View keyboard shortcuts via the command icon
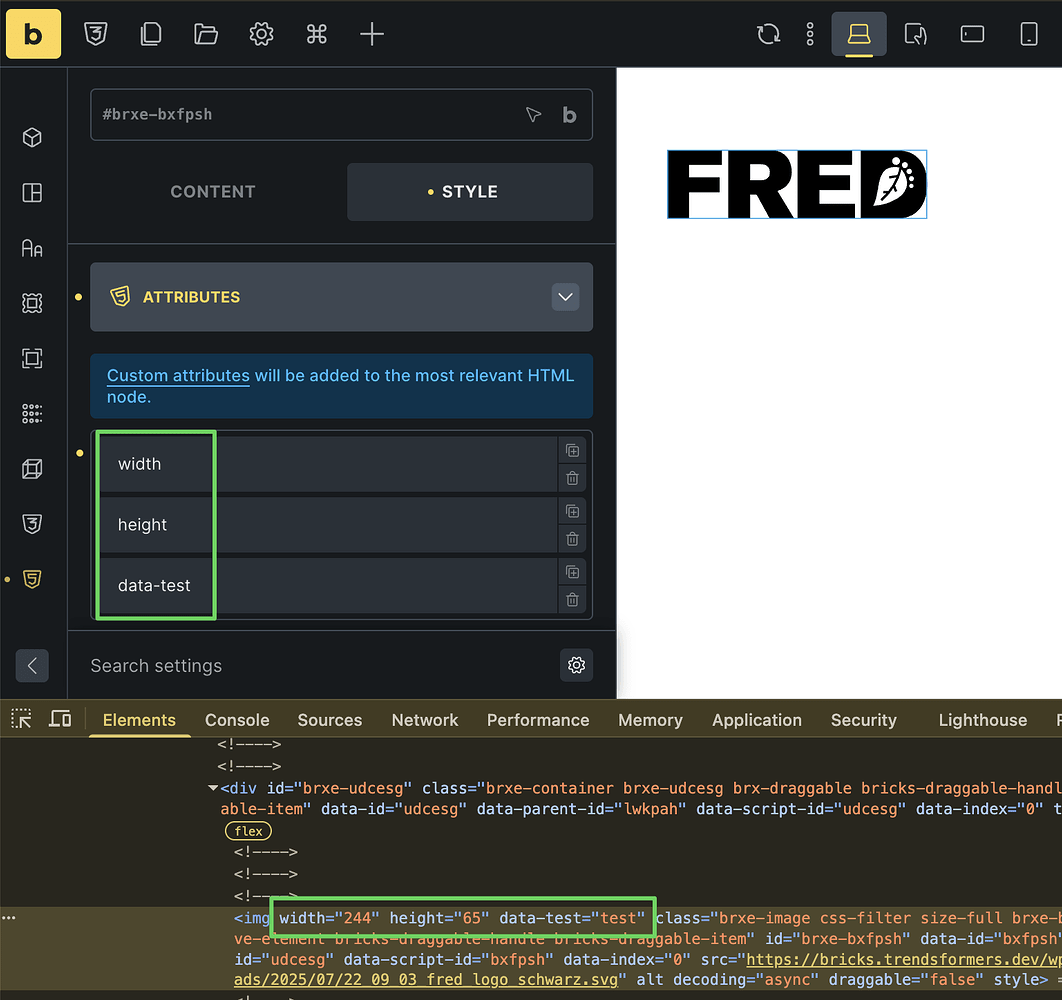The width and height of the screenshot is (1062, 1000). click(316, 33)
